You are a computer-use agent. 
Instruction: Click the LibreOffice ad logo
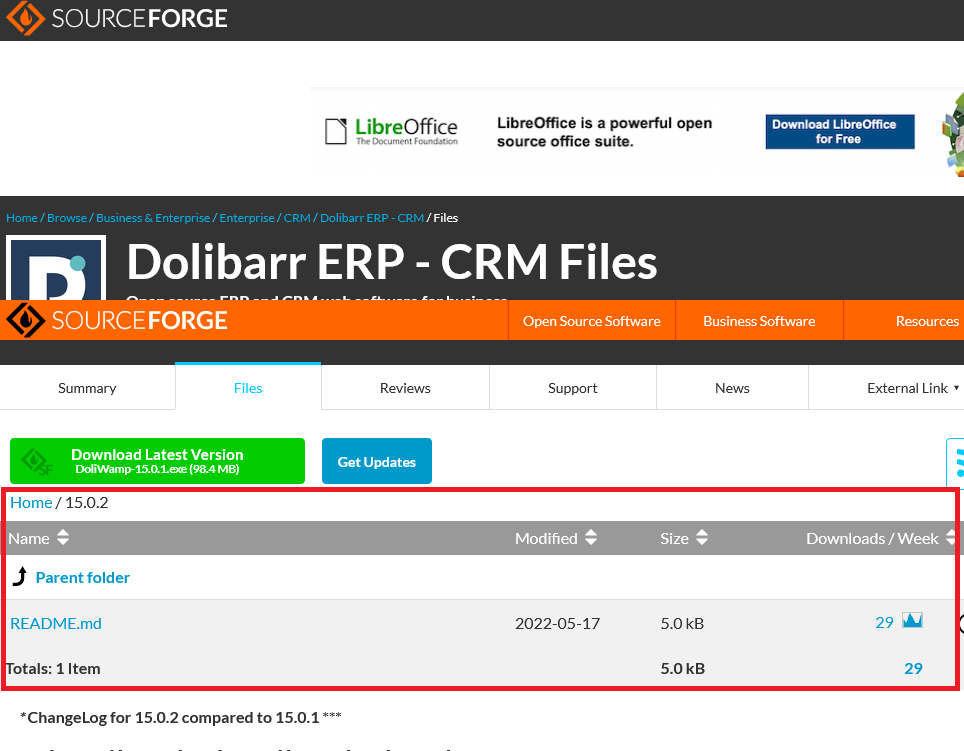pyautogui.click(x=391, y=131)
